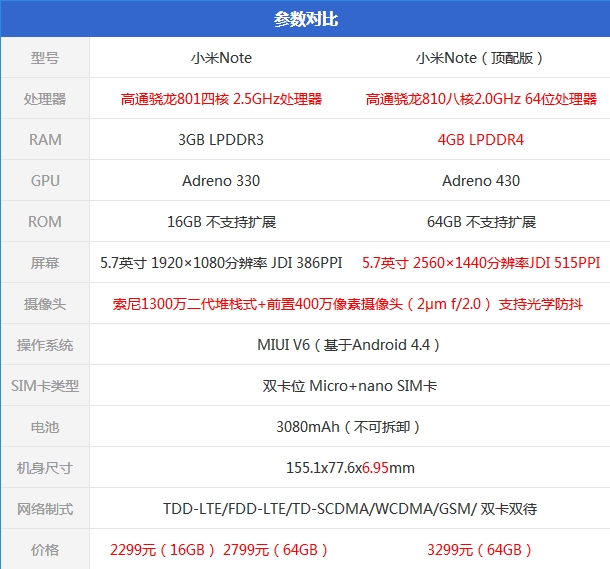Click the red 索尼1300万 camera description

350,304
